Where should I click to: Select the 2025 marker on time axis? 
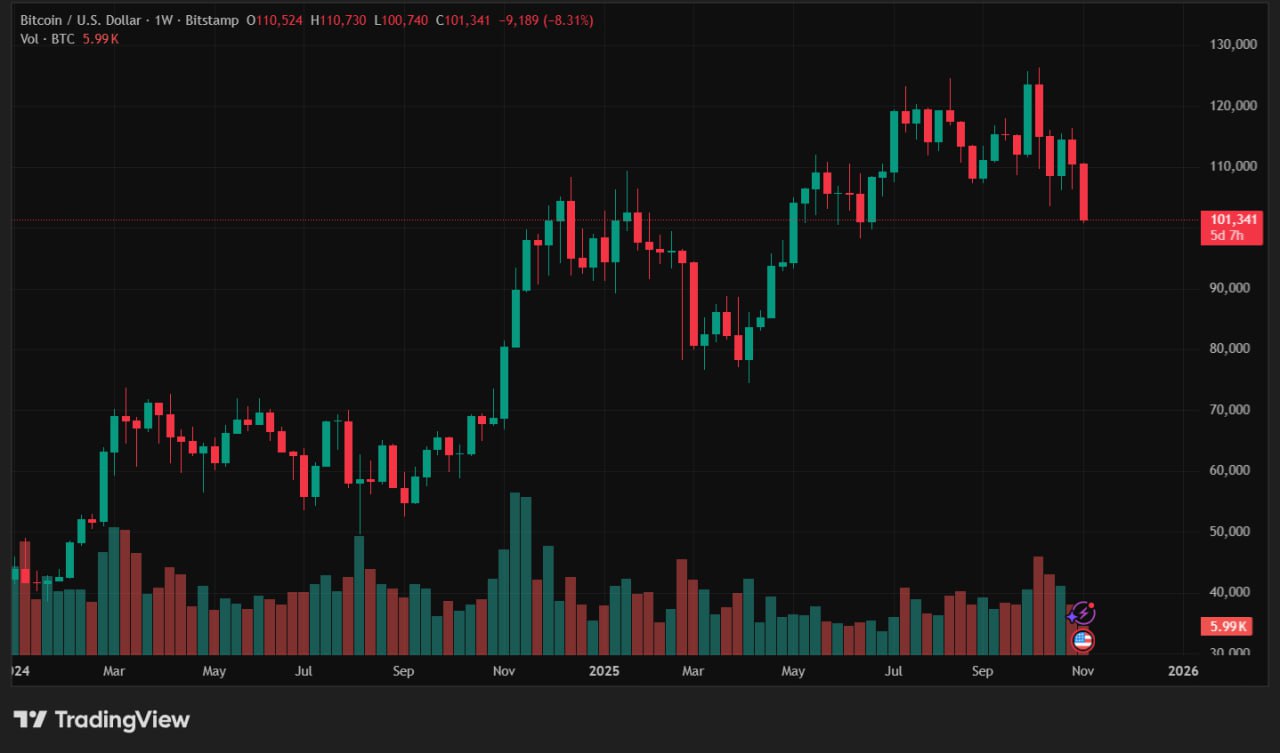tap(603, 671)
